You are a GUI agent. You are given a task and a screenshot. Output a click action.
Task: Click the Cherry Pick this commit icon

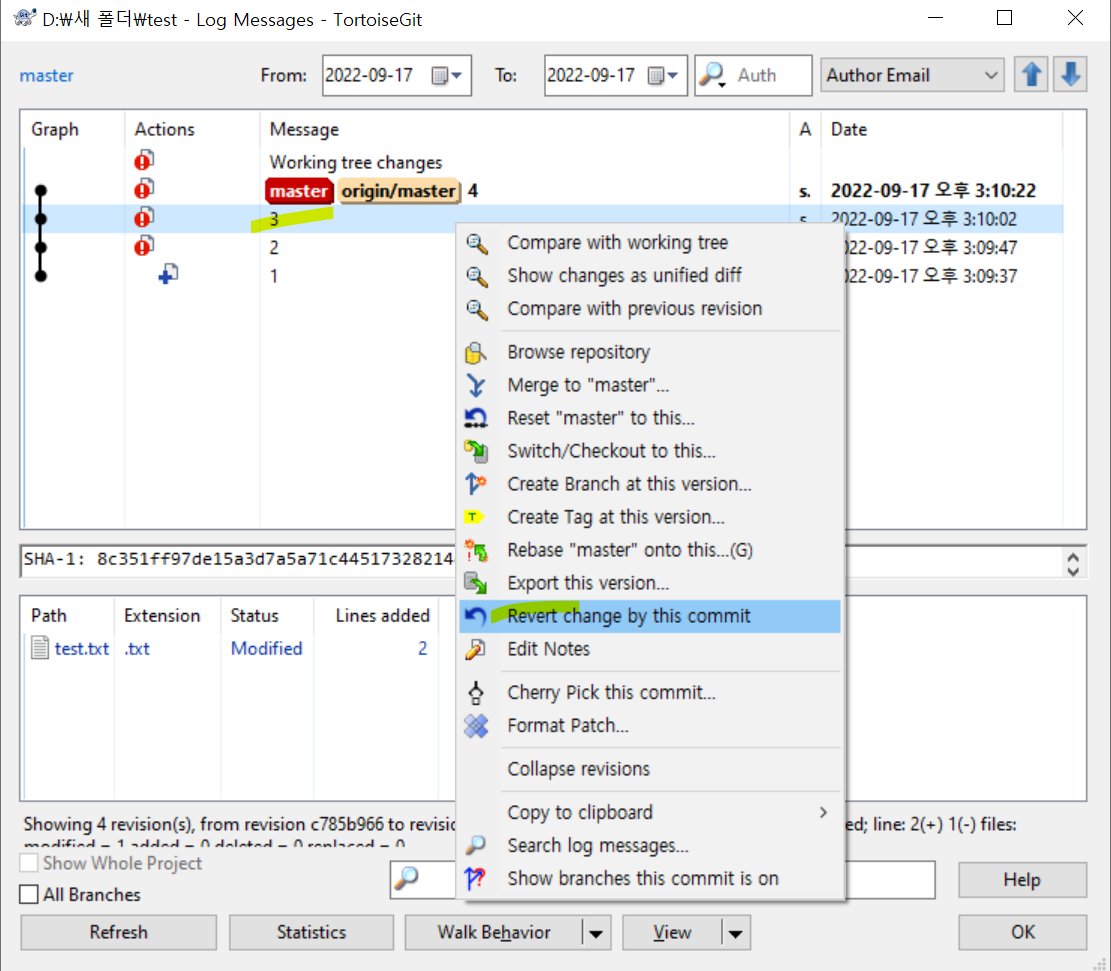pyautogui.click(x=476, y=692)
